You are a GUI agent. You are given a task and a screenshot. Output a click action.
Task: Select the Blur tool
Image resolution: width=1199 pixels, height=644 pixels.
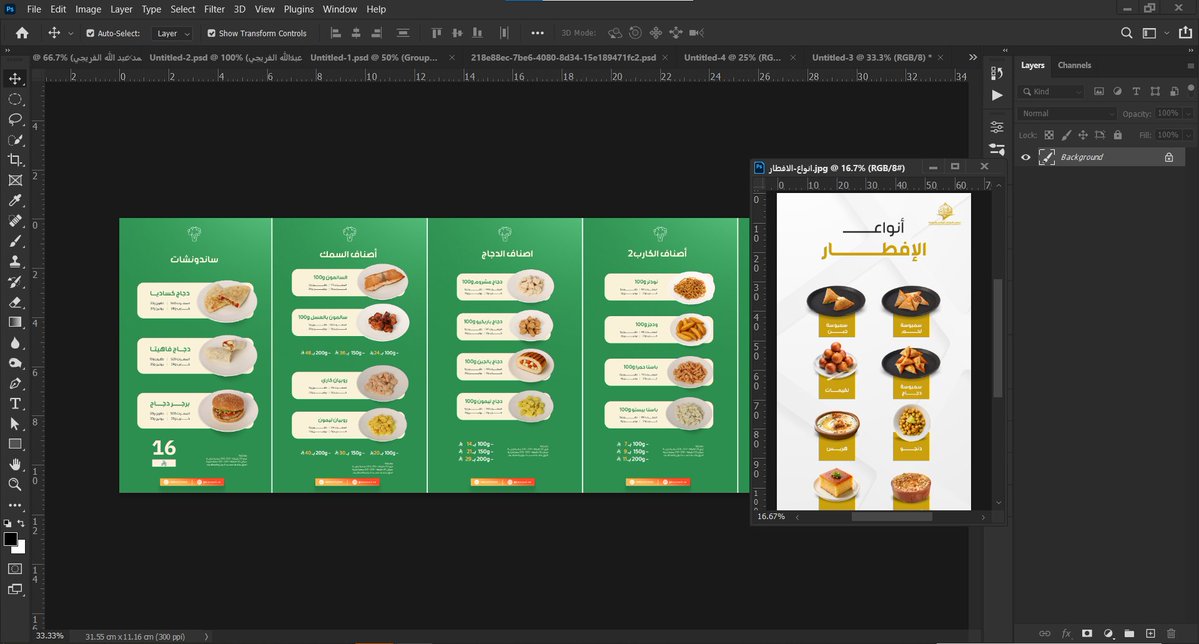15,343
